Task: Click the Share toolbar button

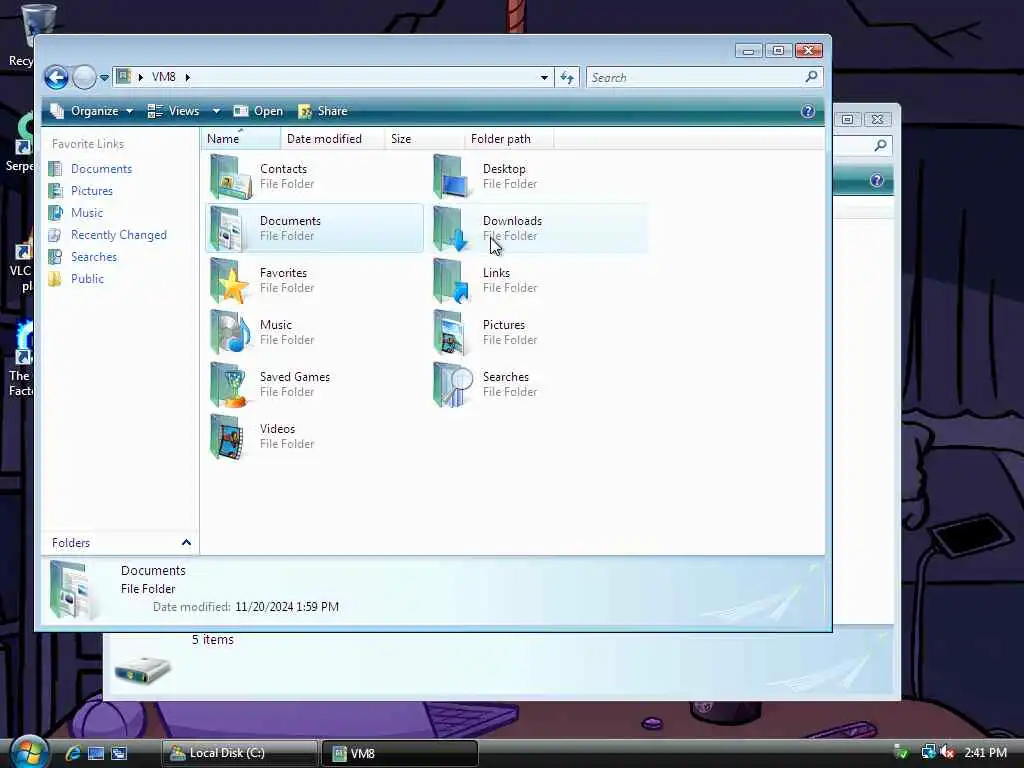Action: point(323,111)
